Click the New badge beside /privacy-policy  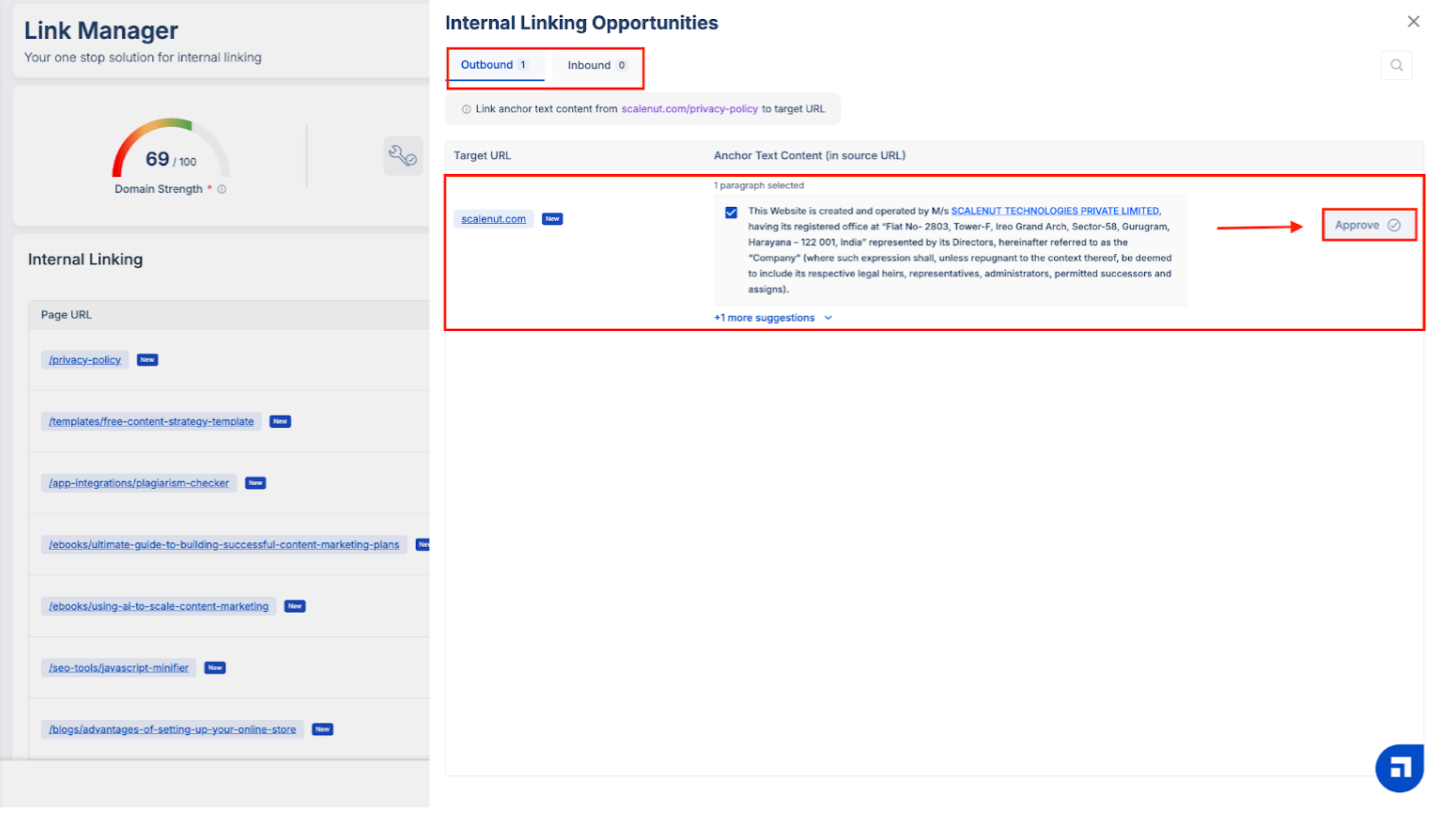147,360
